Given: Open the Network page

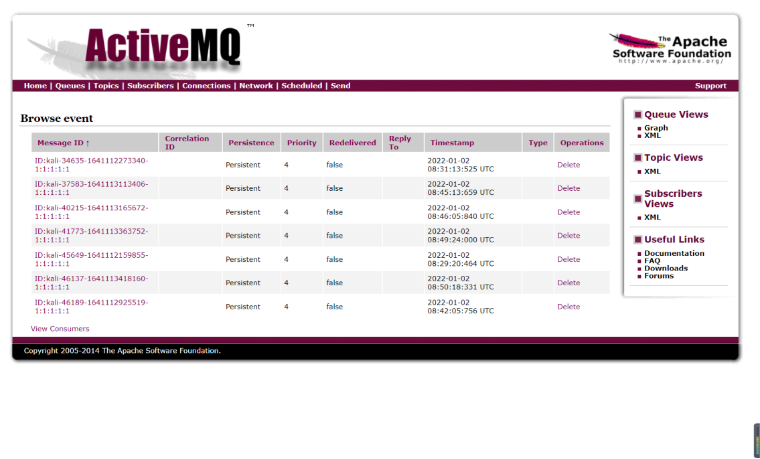Looking at the screenshot, I should click(x=256, y=86).
